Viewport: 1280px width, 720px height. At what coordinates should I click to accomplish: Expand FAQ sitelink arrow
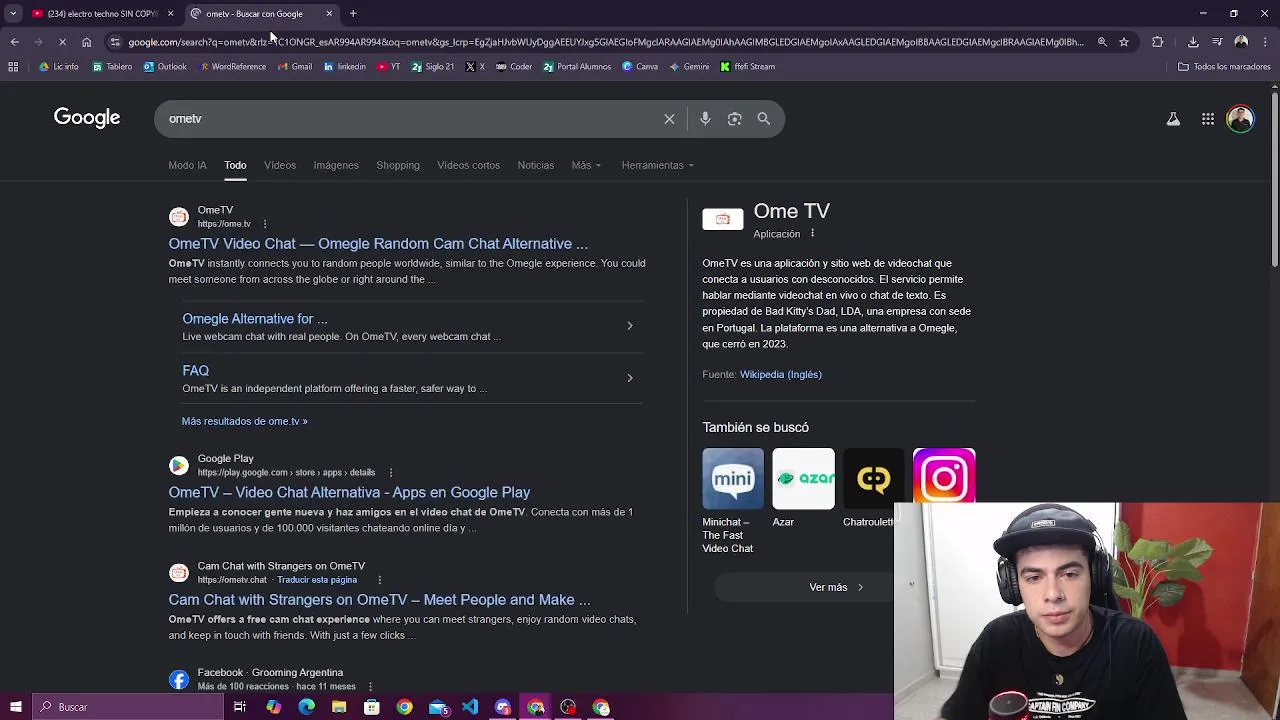point(629,378)
